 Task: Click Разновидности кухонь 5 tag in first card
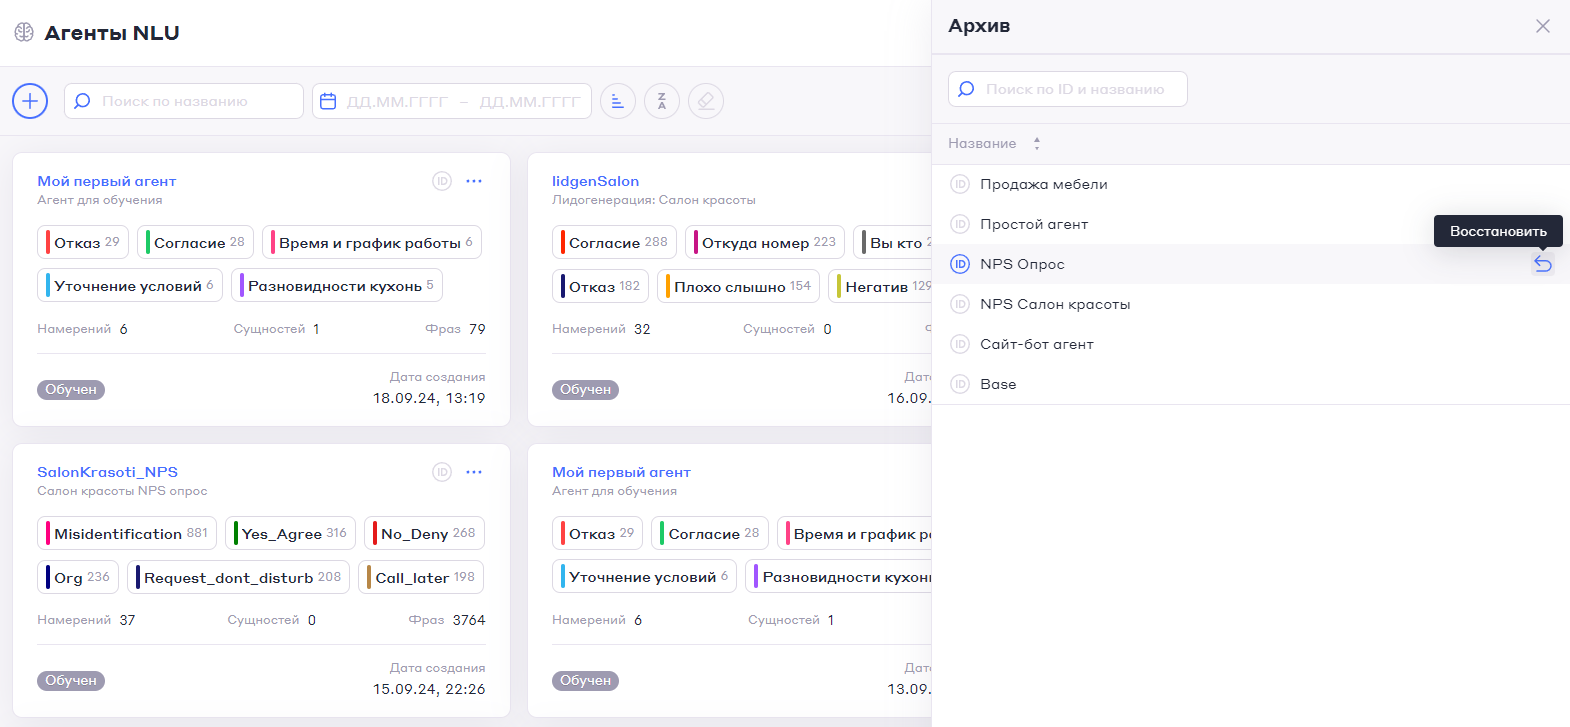click(x=337, y=285)
